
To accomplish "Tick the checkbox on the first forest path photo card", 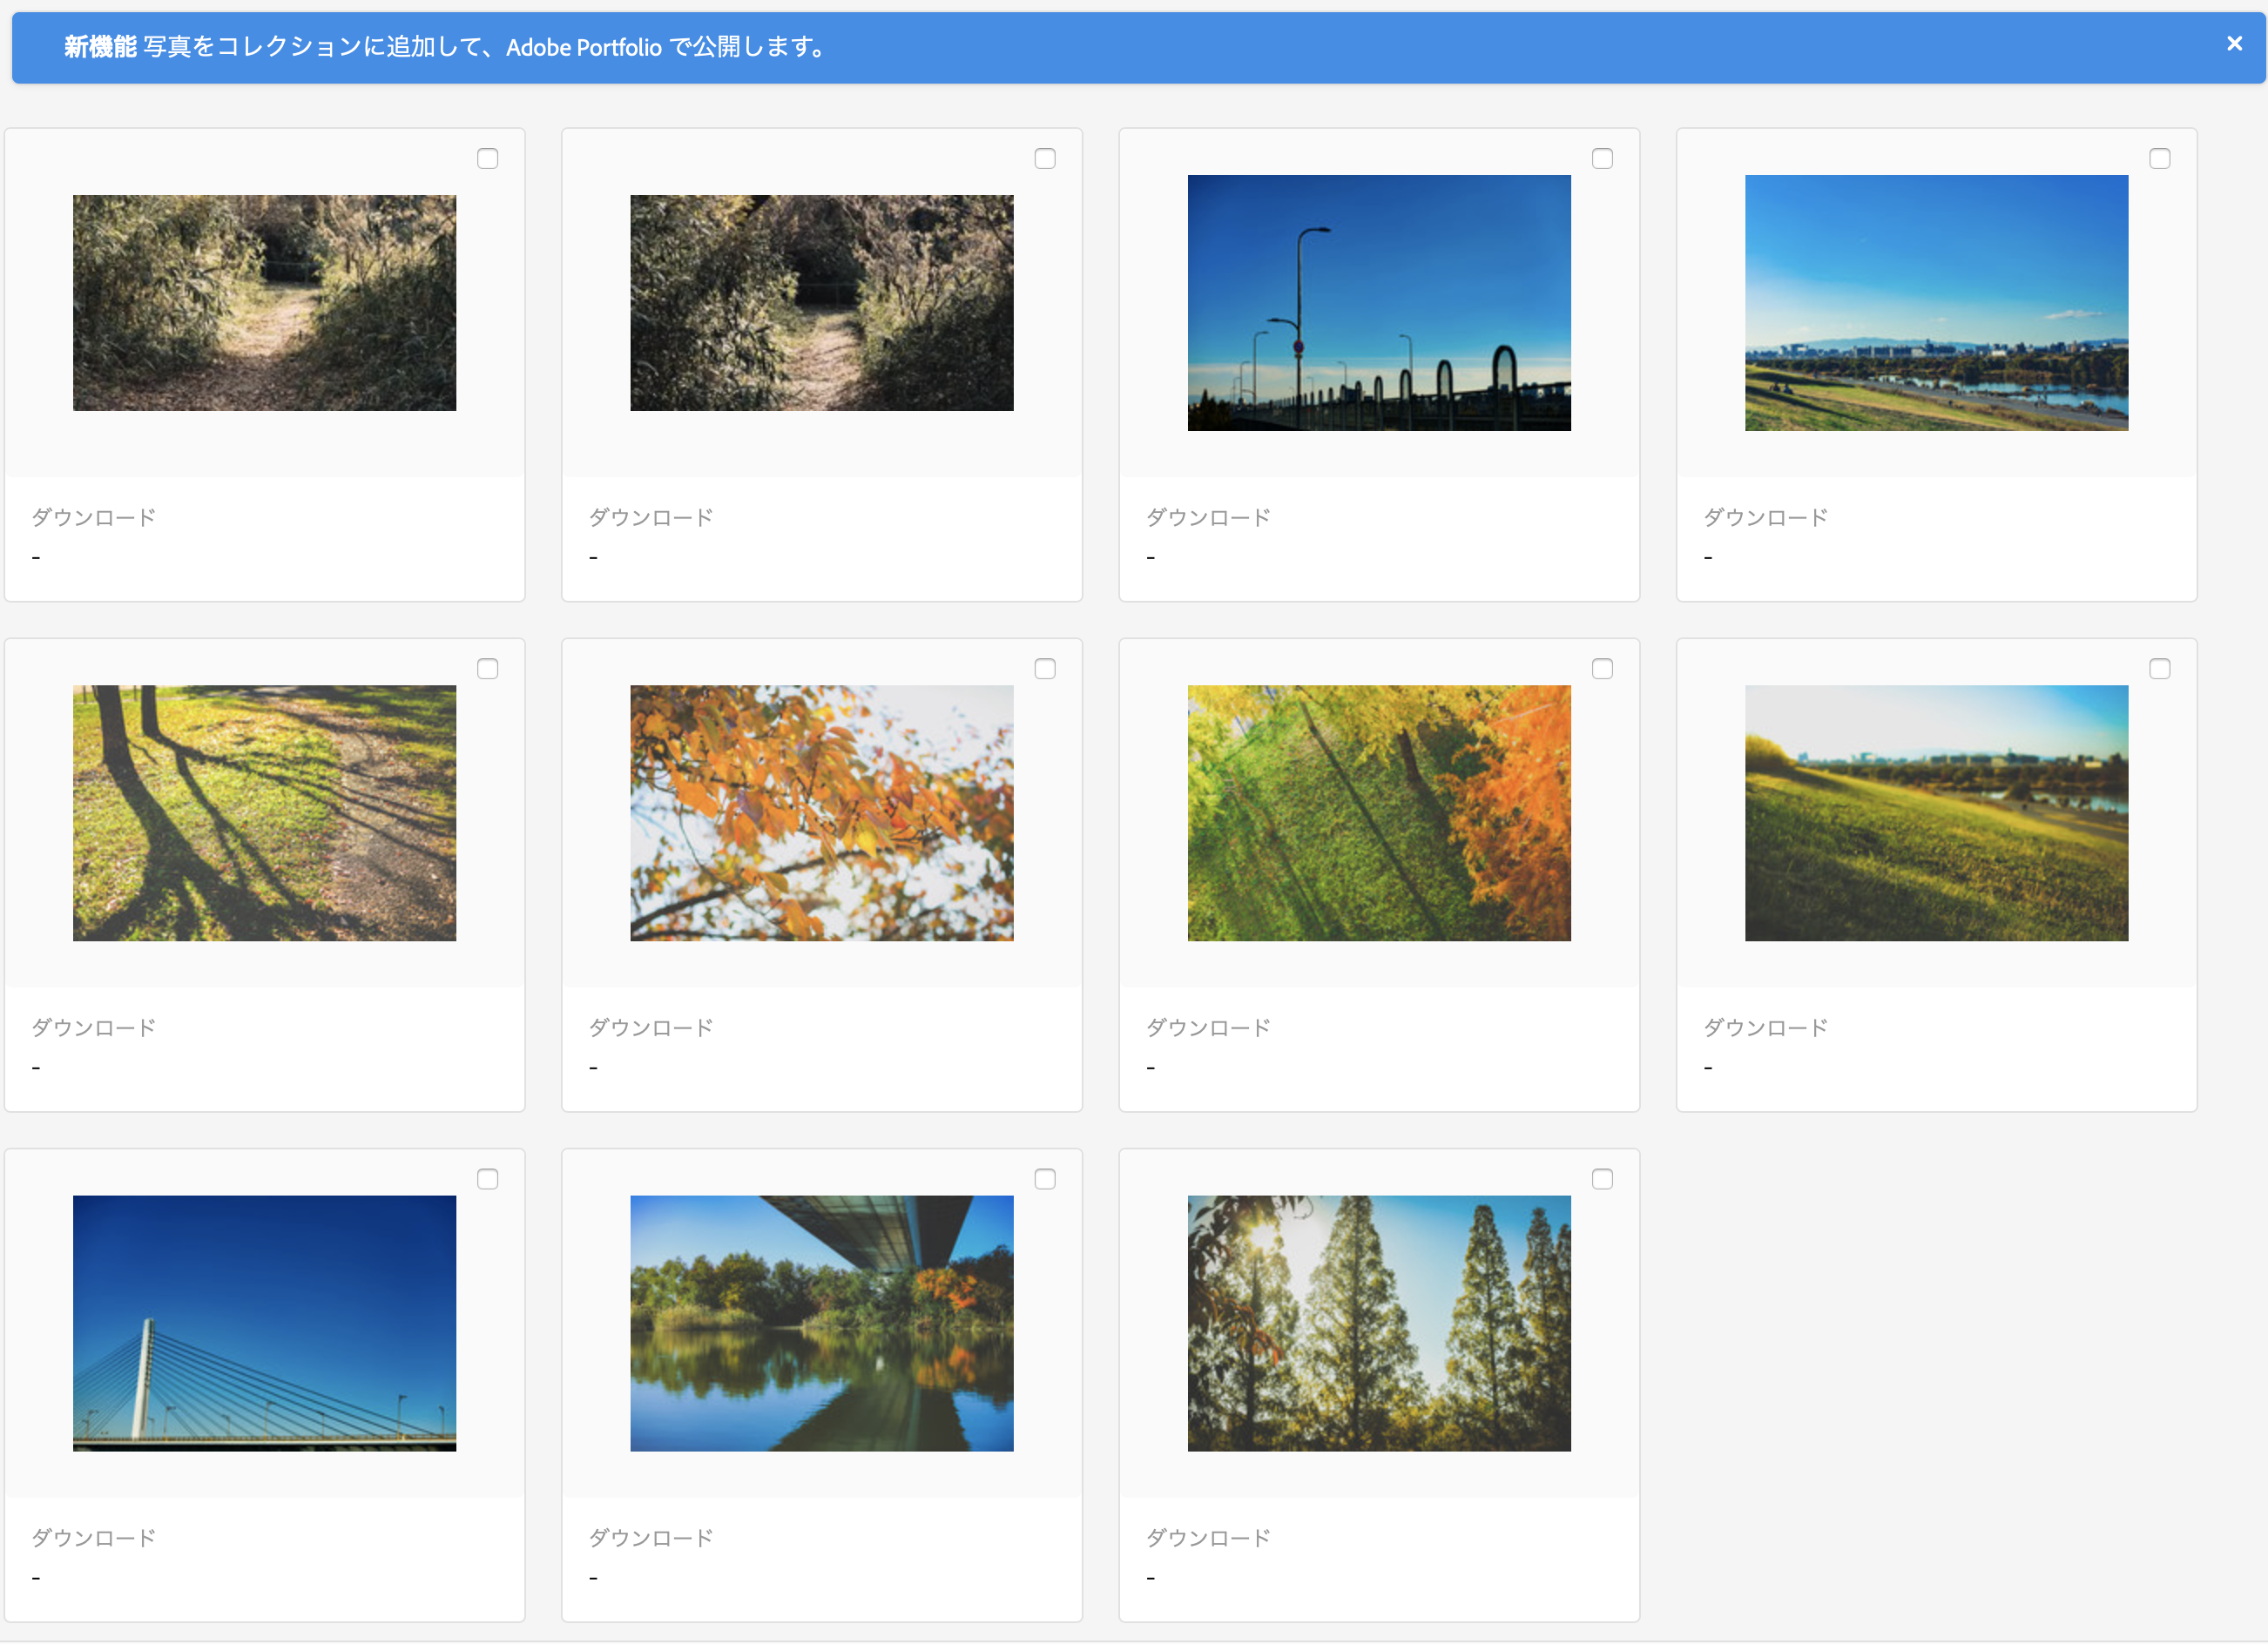I will point(487,158).
